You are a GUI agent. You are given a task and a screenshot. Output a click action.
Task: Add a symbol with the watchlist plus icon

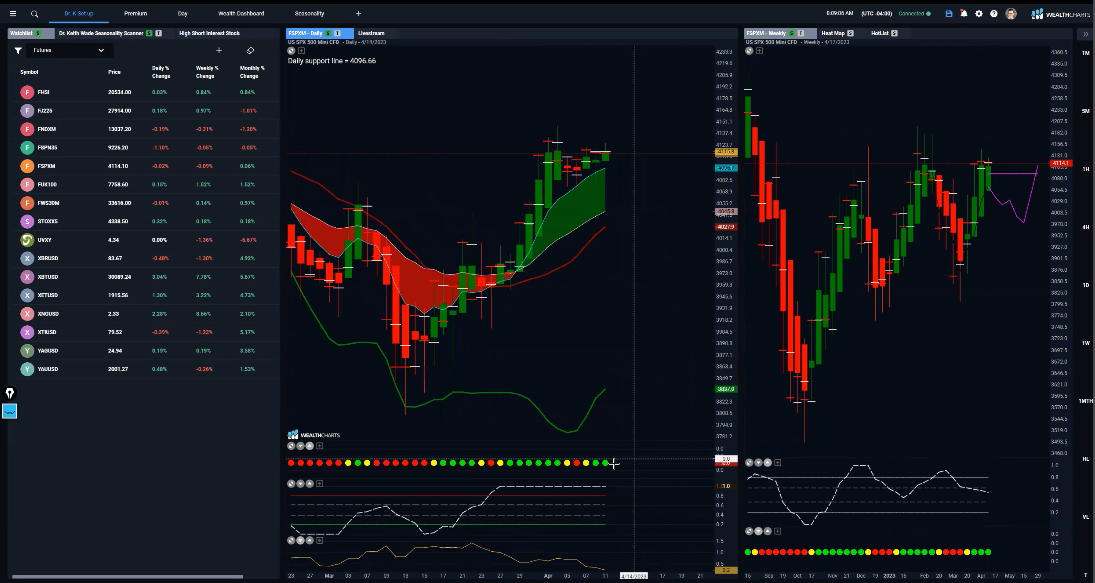pos(219,50)
